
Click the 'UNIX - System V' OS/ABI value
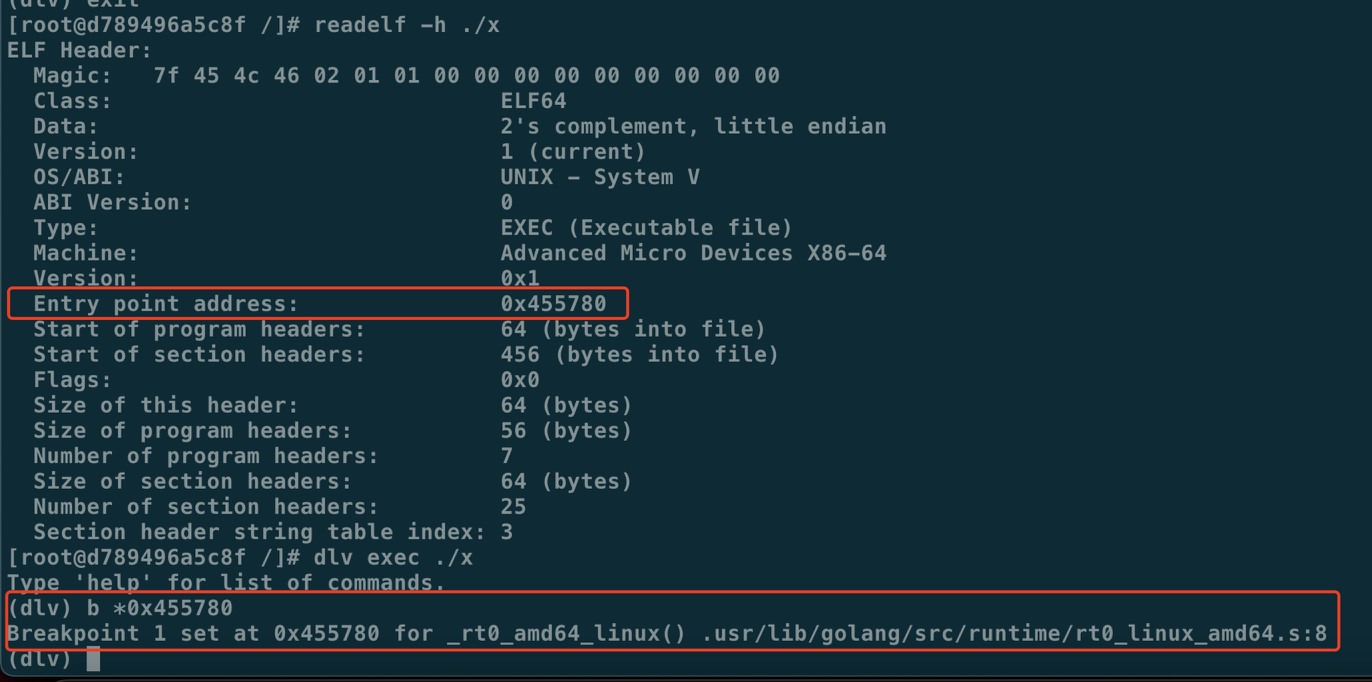pos(600,177)
